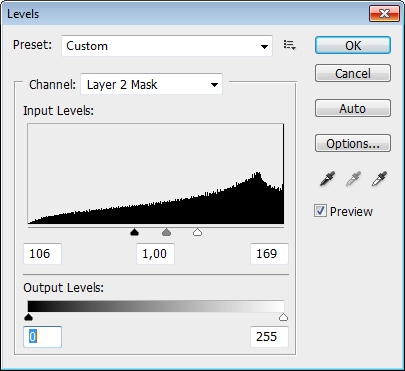Viewport: 405px width, 371px height.
Task: Expand the Channel dropdown Layer 2 Mask
Action: click(151, 84)
